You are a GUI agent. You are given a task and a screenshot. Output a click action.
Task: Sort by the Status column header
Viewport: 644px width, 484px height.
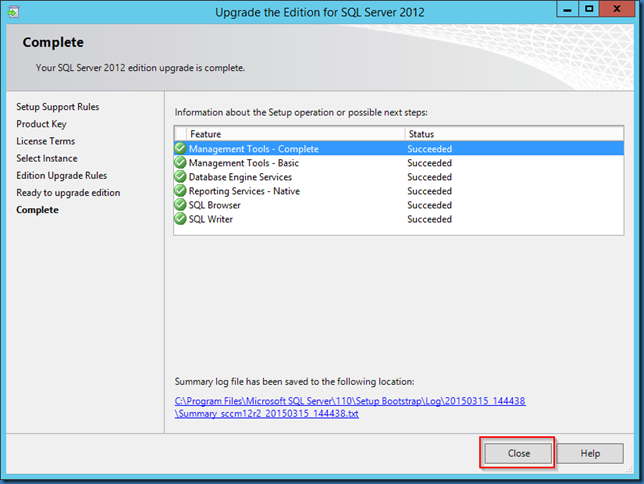click(514, 134)
